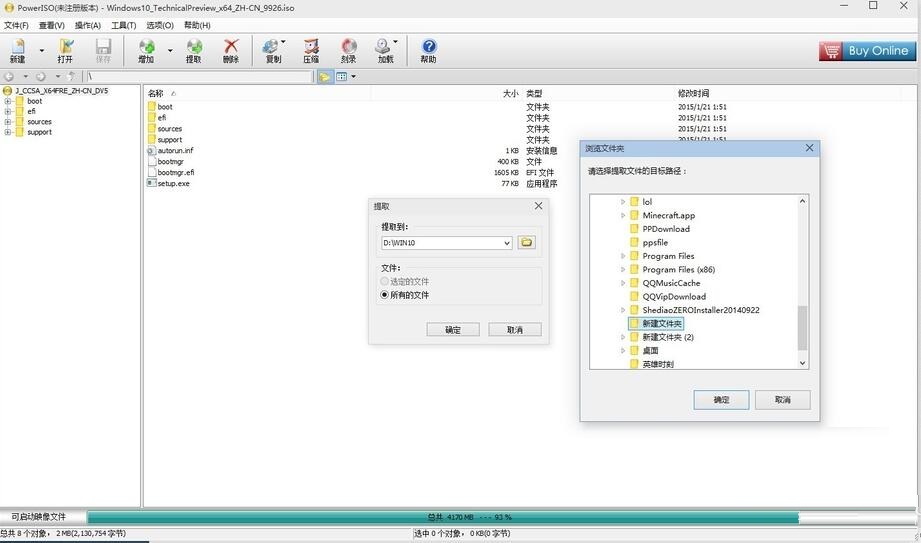921x543 pixels.
Task: Open the 查看(V) menu
Action: [x=52, y=25]
